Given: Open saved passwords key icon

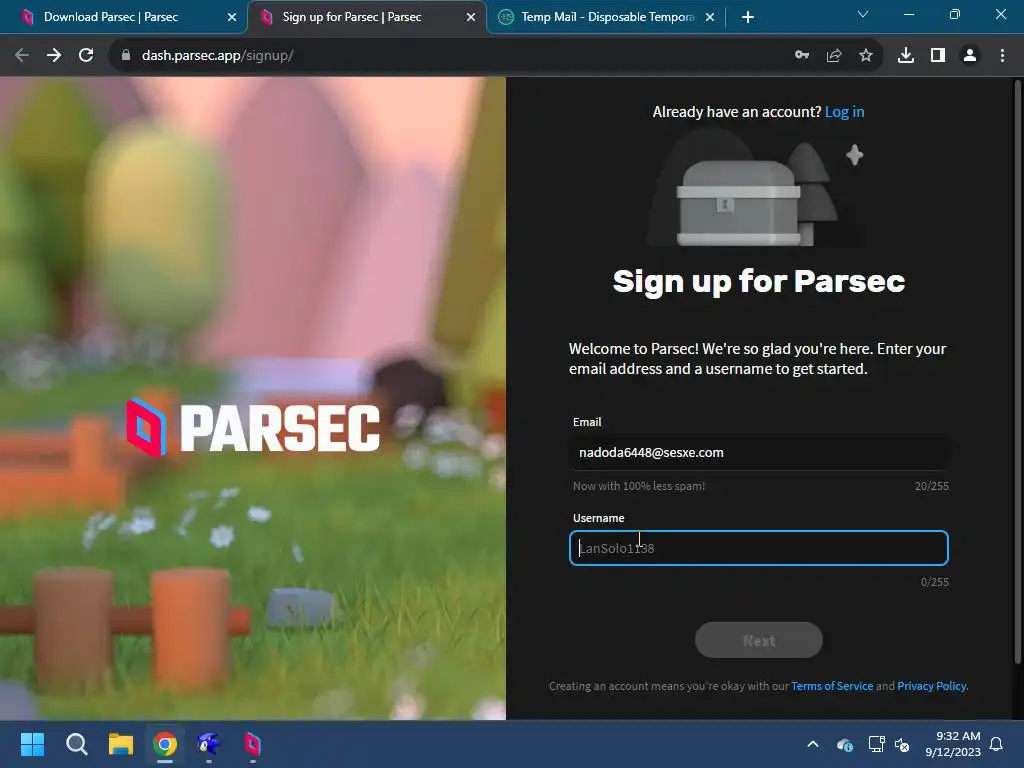Looking at the screenshot, I should (x=802, y=56).
